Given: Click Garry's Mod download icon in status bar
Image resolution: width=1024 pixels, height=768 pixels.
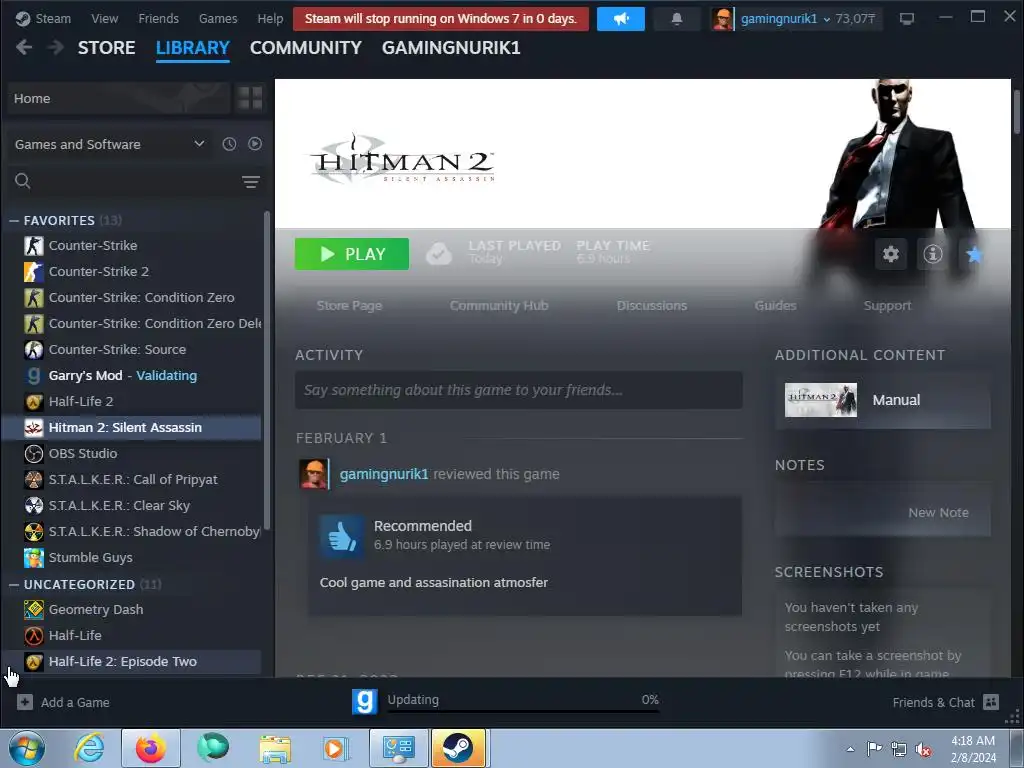Looking at the screenshot, I should click(x=364, y=701).
